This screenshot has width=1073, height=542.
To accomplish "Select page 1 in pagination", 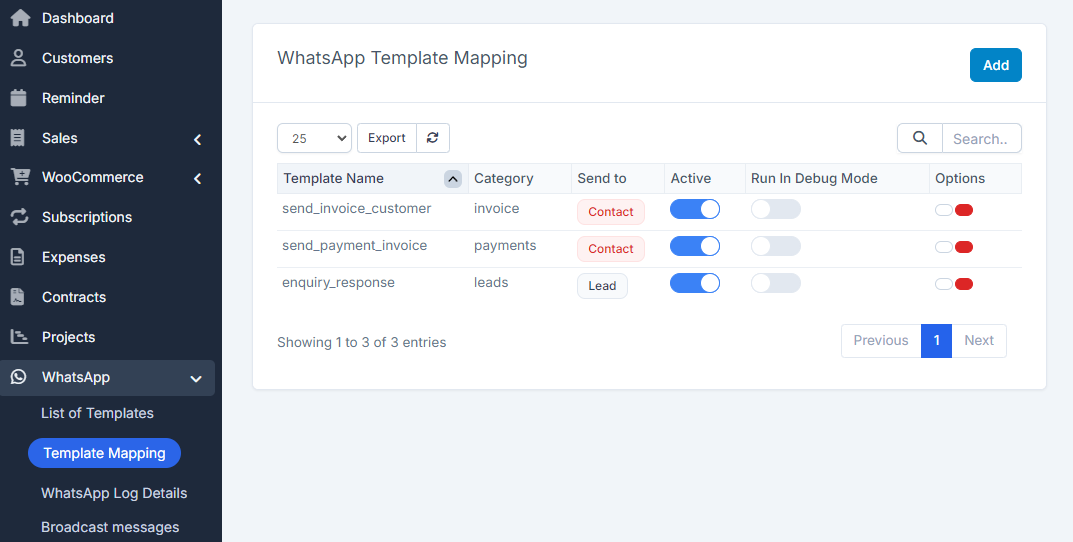I will (x=936, y=341).
